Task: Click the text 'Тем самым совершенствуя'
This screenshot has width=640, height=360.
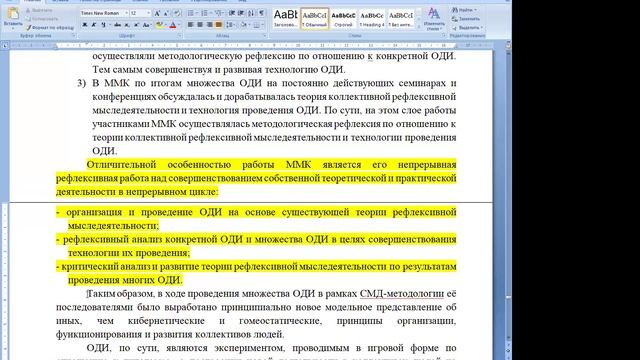Action: click(153, 69)
